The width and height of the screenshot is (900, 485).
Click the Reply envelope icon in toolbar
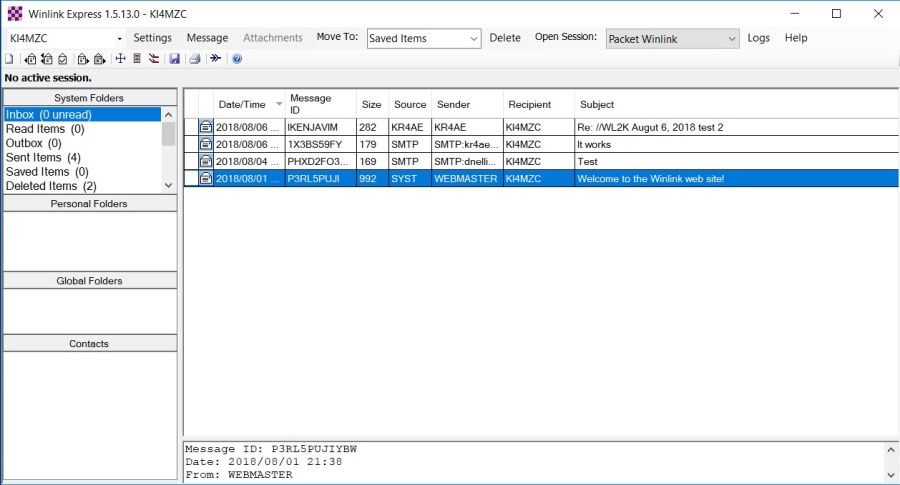point(31,59)
